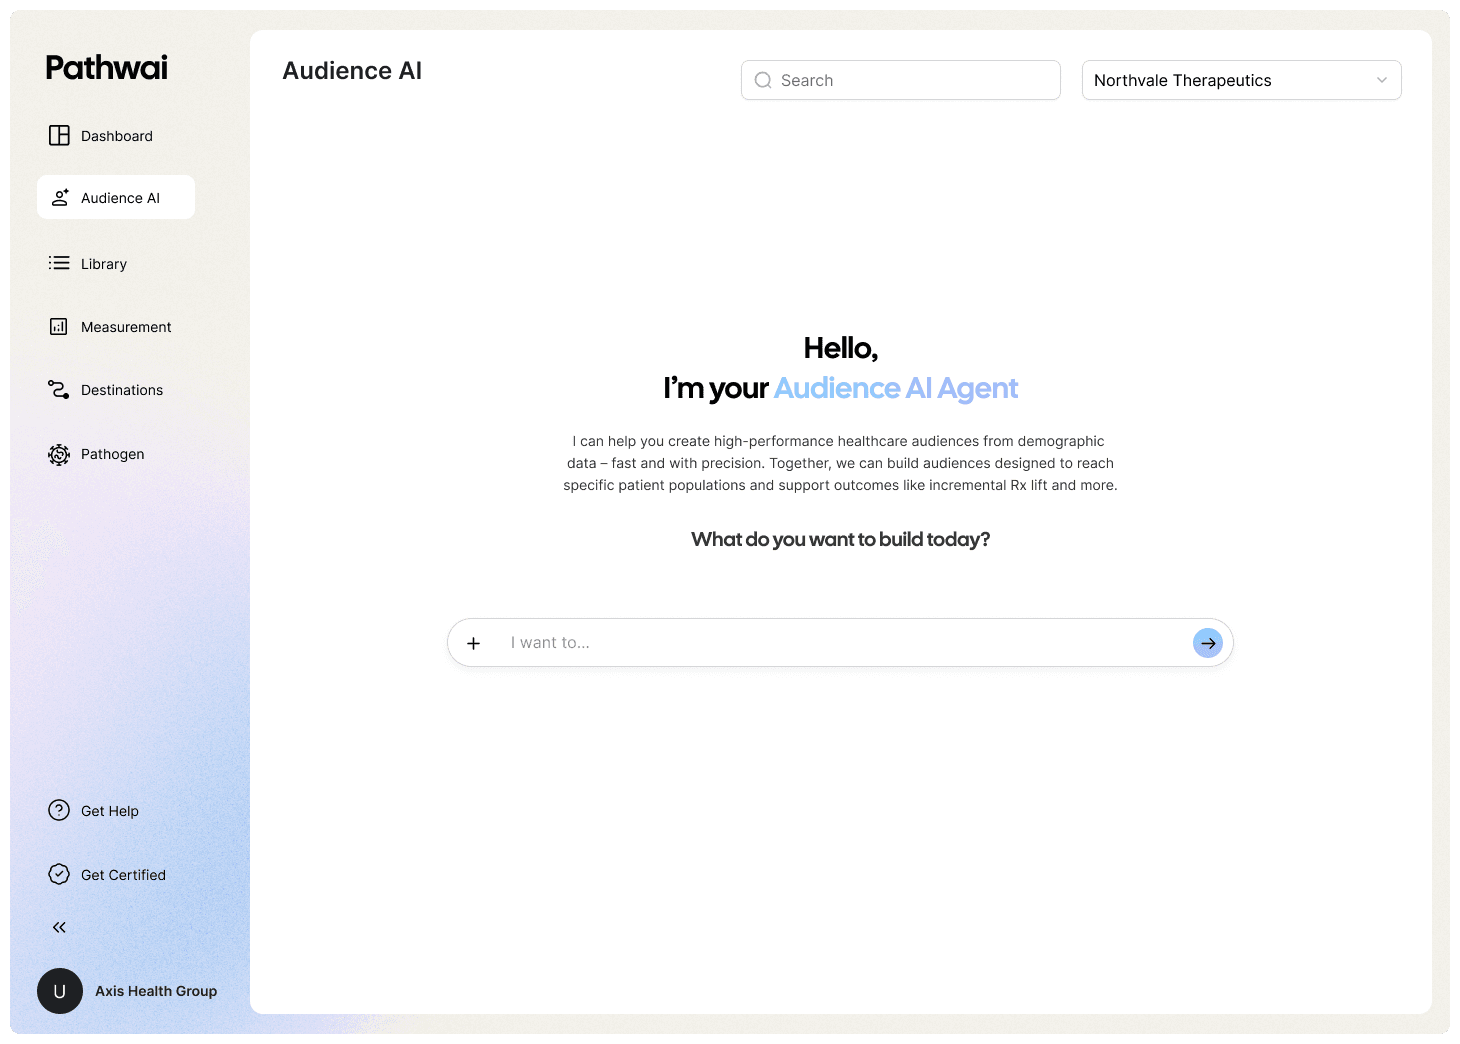Click the Library list icon

pos(59,263)
